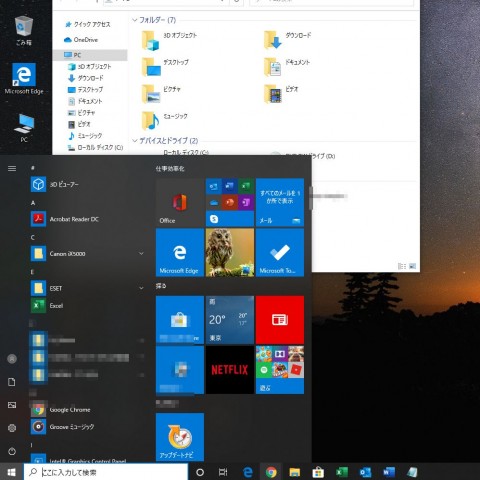Click the Power icon in Start sidebar
Screen dimensions: 480x480
12,451
